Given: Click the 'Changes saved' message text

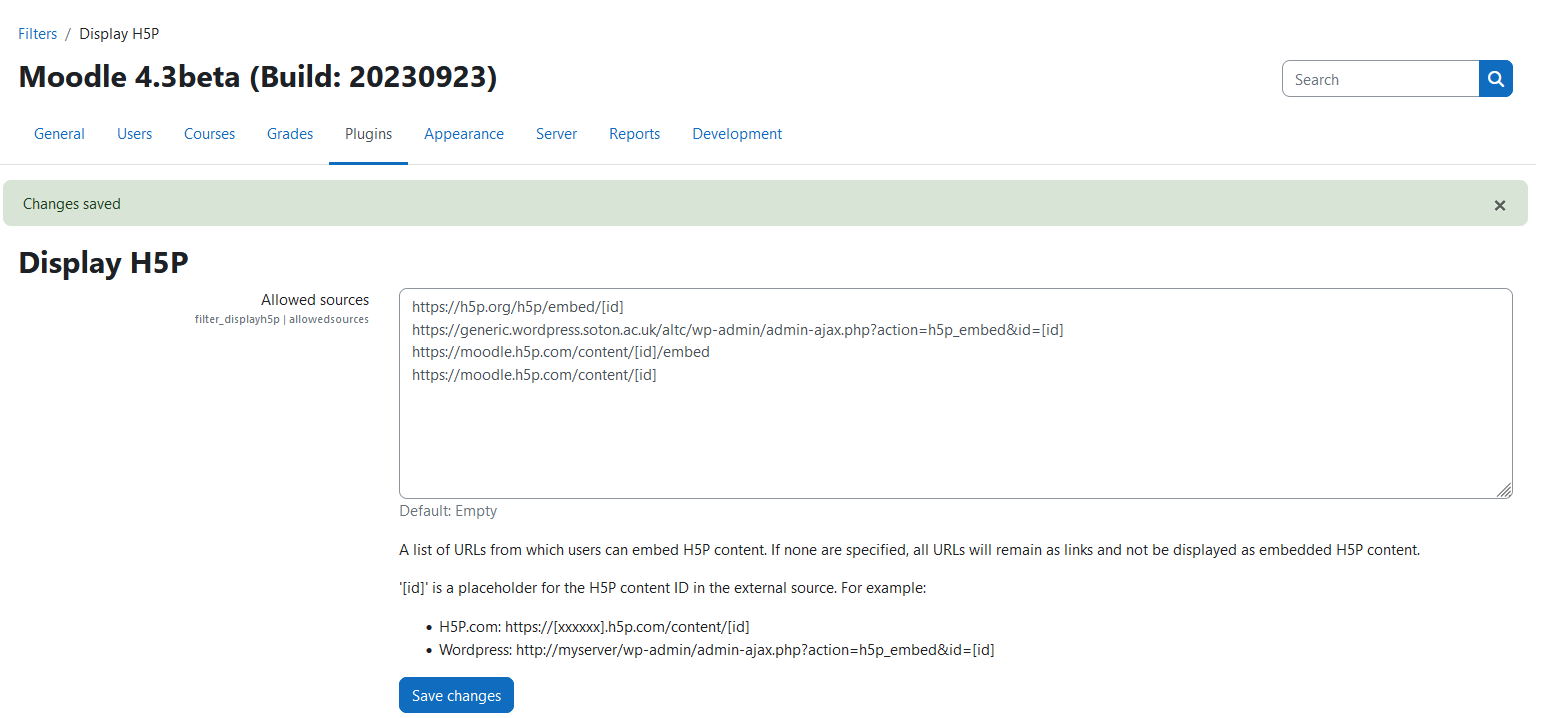Looking at the screenshot, I should [x=72, y=204].
